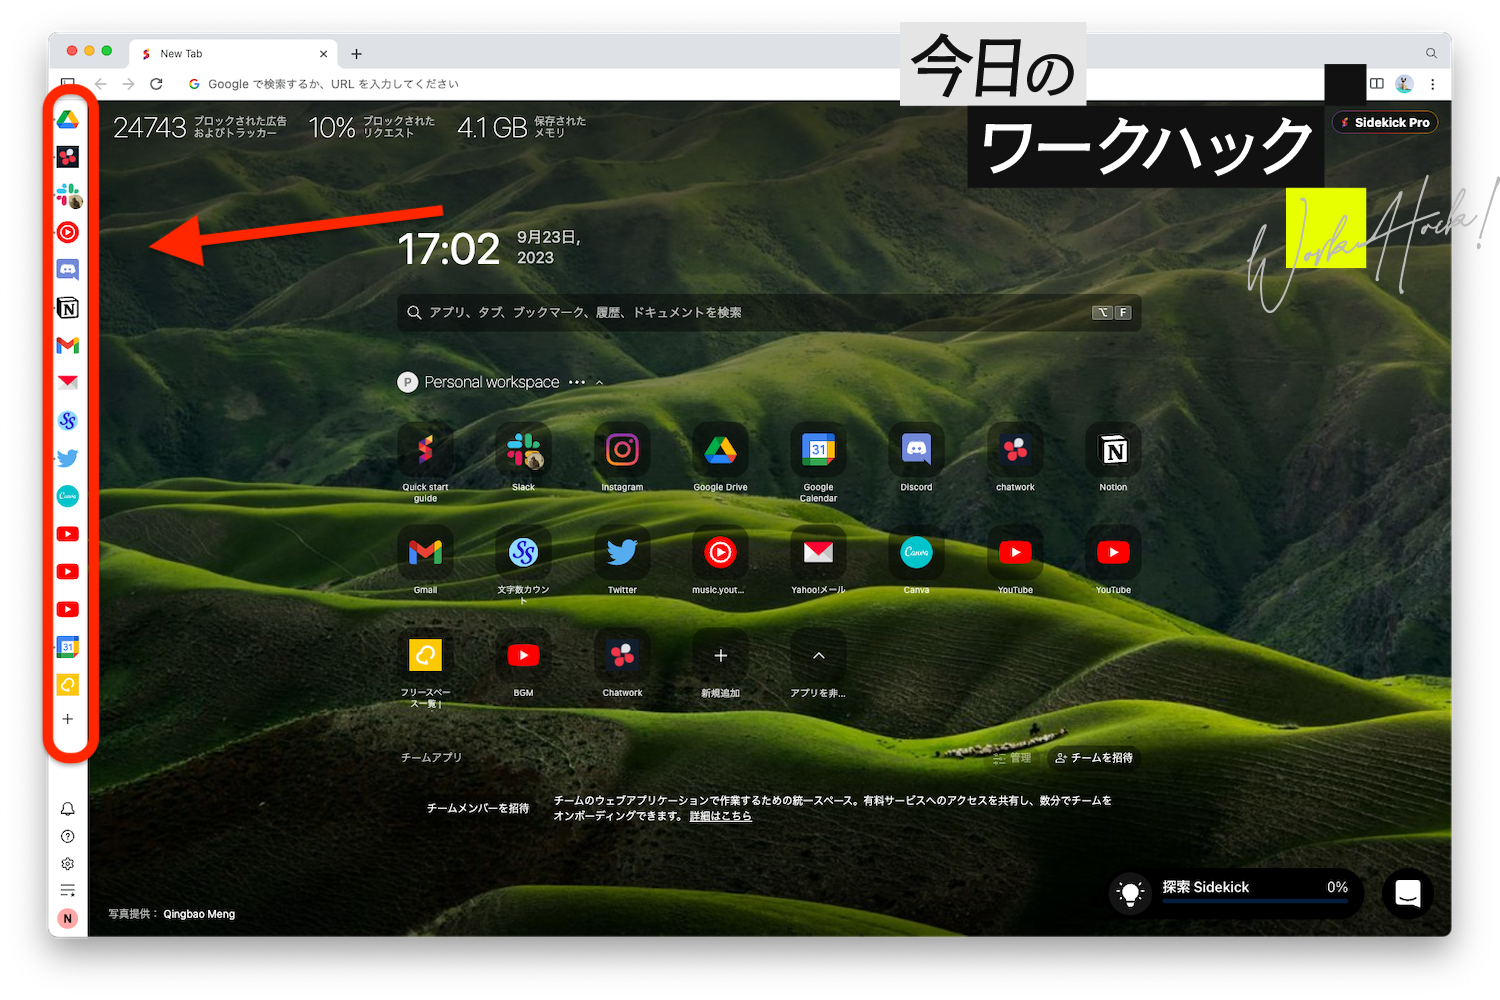The height and width of the screenshot is (1000, 1500).
Task: Toggle the side panel in the toolbar
Action: 1378,84
